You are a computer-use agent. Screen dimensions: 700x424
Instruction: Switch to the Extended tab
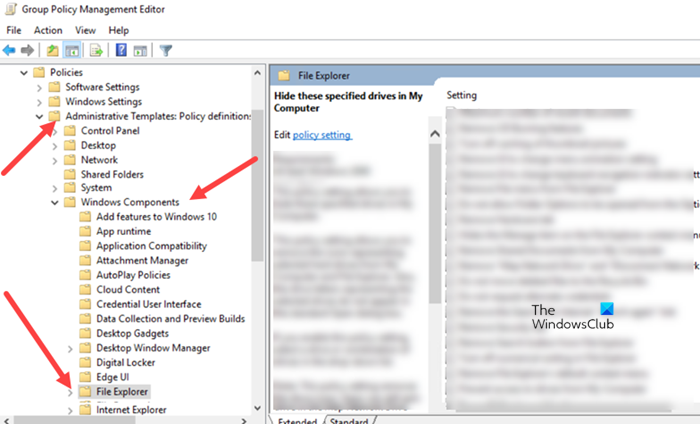pos(297,420)
